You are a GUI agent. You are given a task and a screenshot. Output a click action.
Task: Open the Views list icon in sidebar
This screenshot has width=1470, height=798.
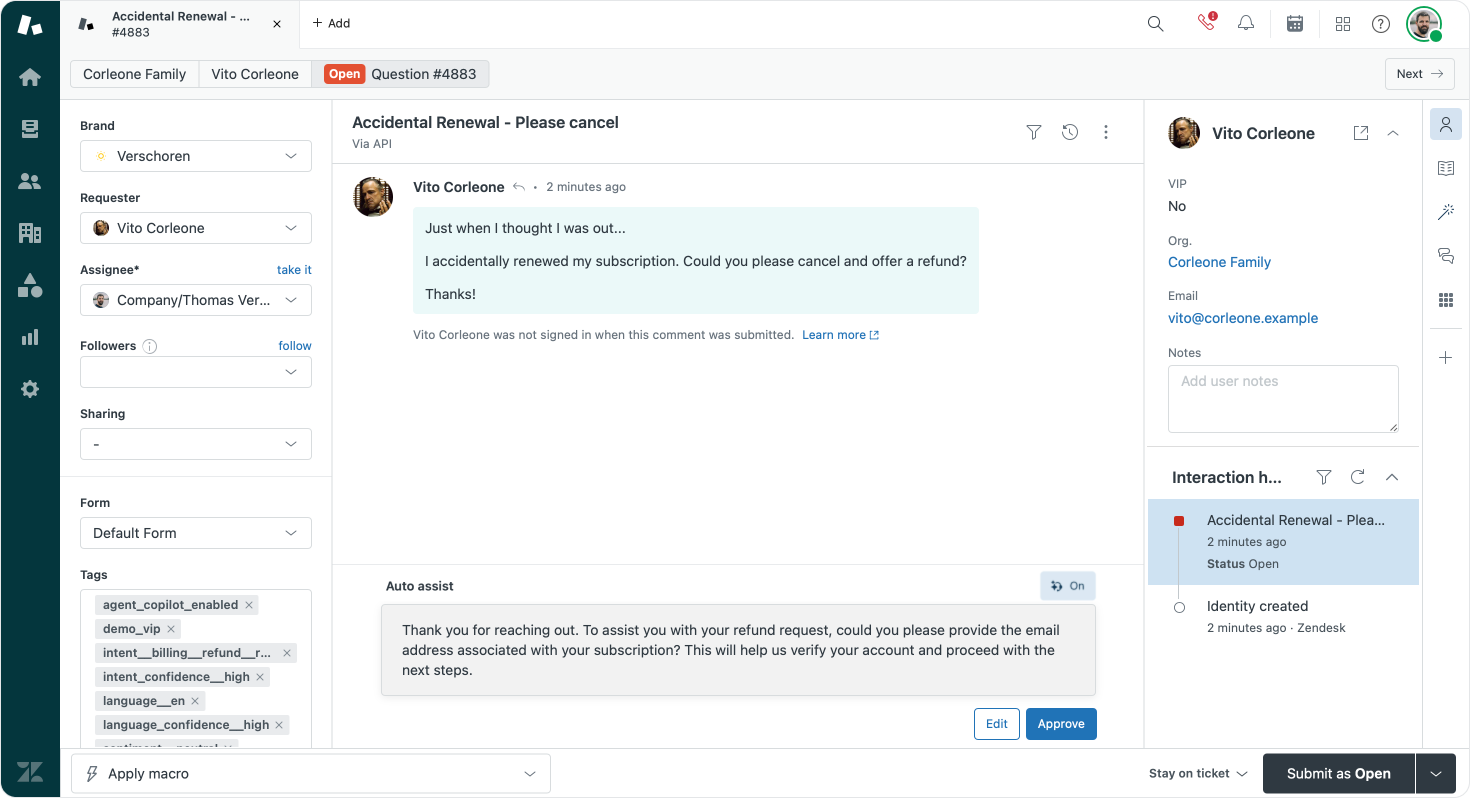pos(30,129)
